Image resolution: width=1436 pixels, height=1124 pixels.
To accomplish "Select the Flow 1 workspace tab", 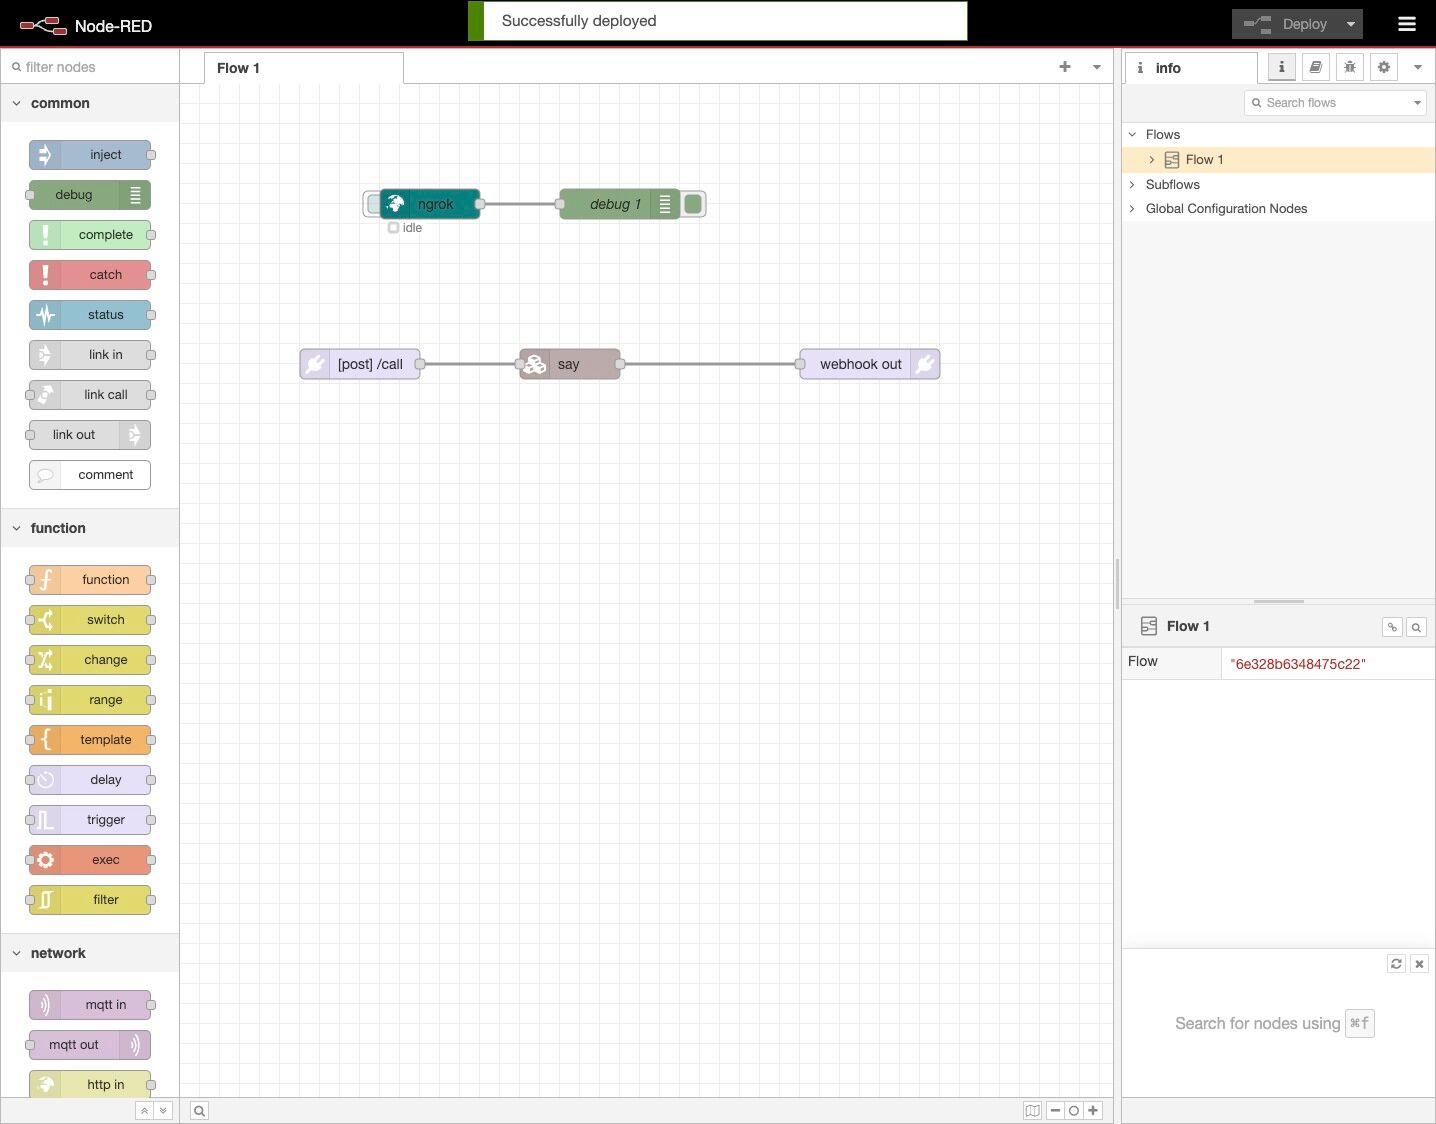I will pos(238,68).
